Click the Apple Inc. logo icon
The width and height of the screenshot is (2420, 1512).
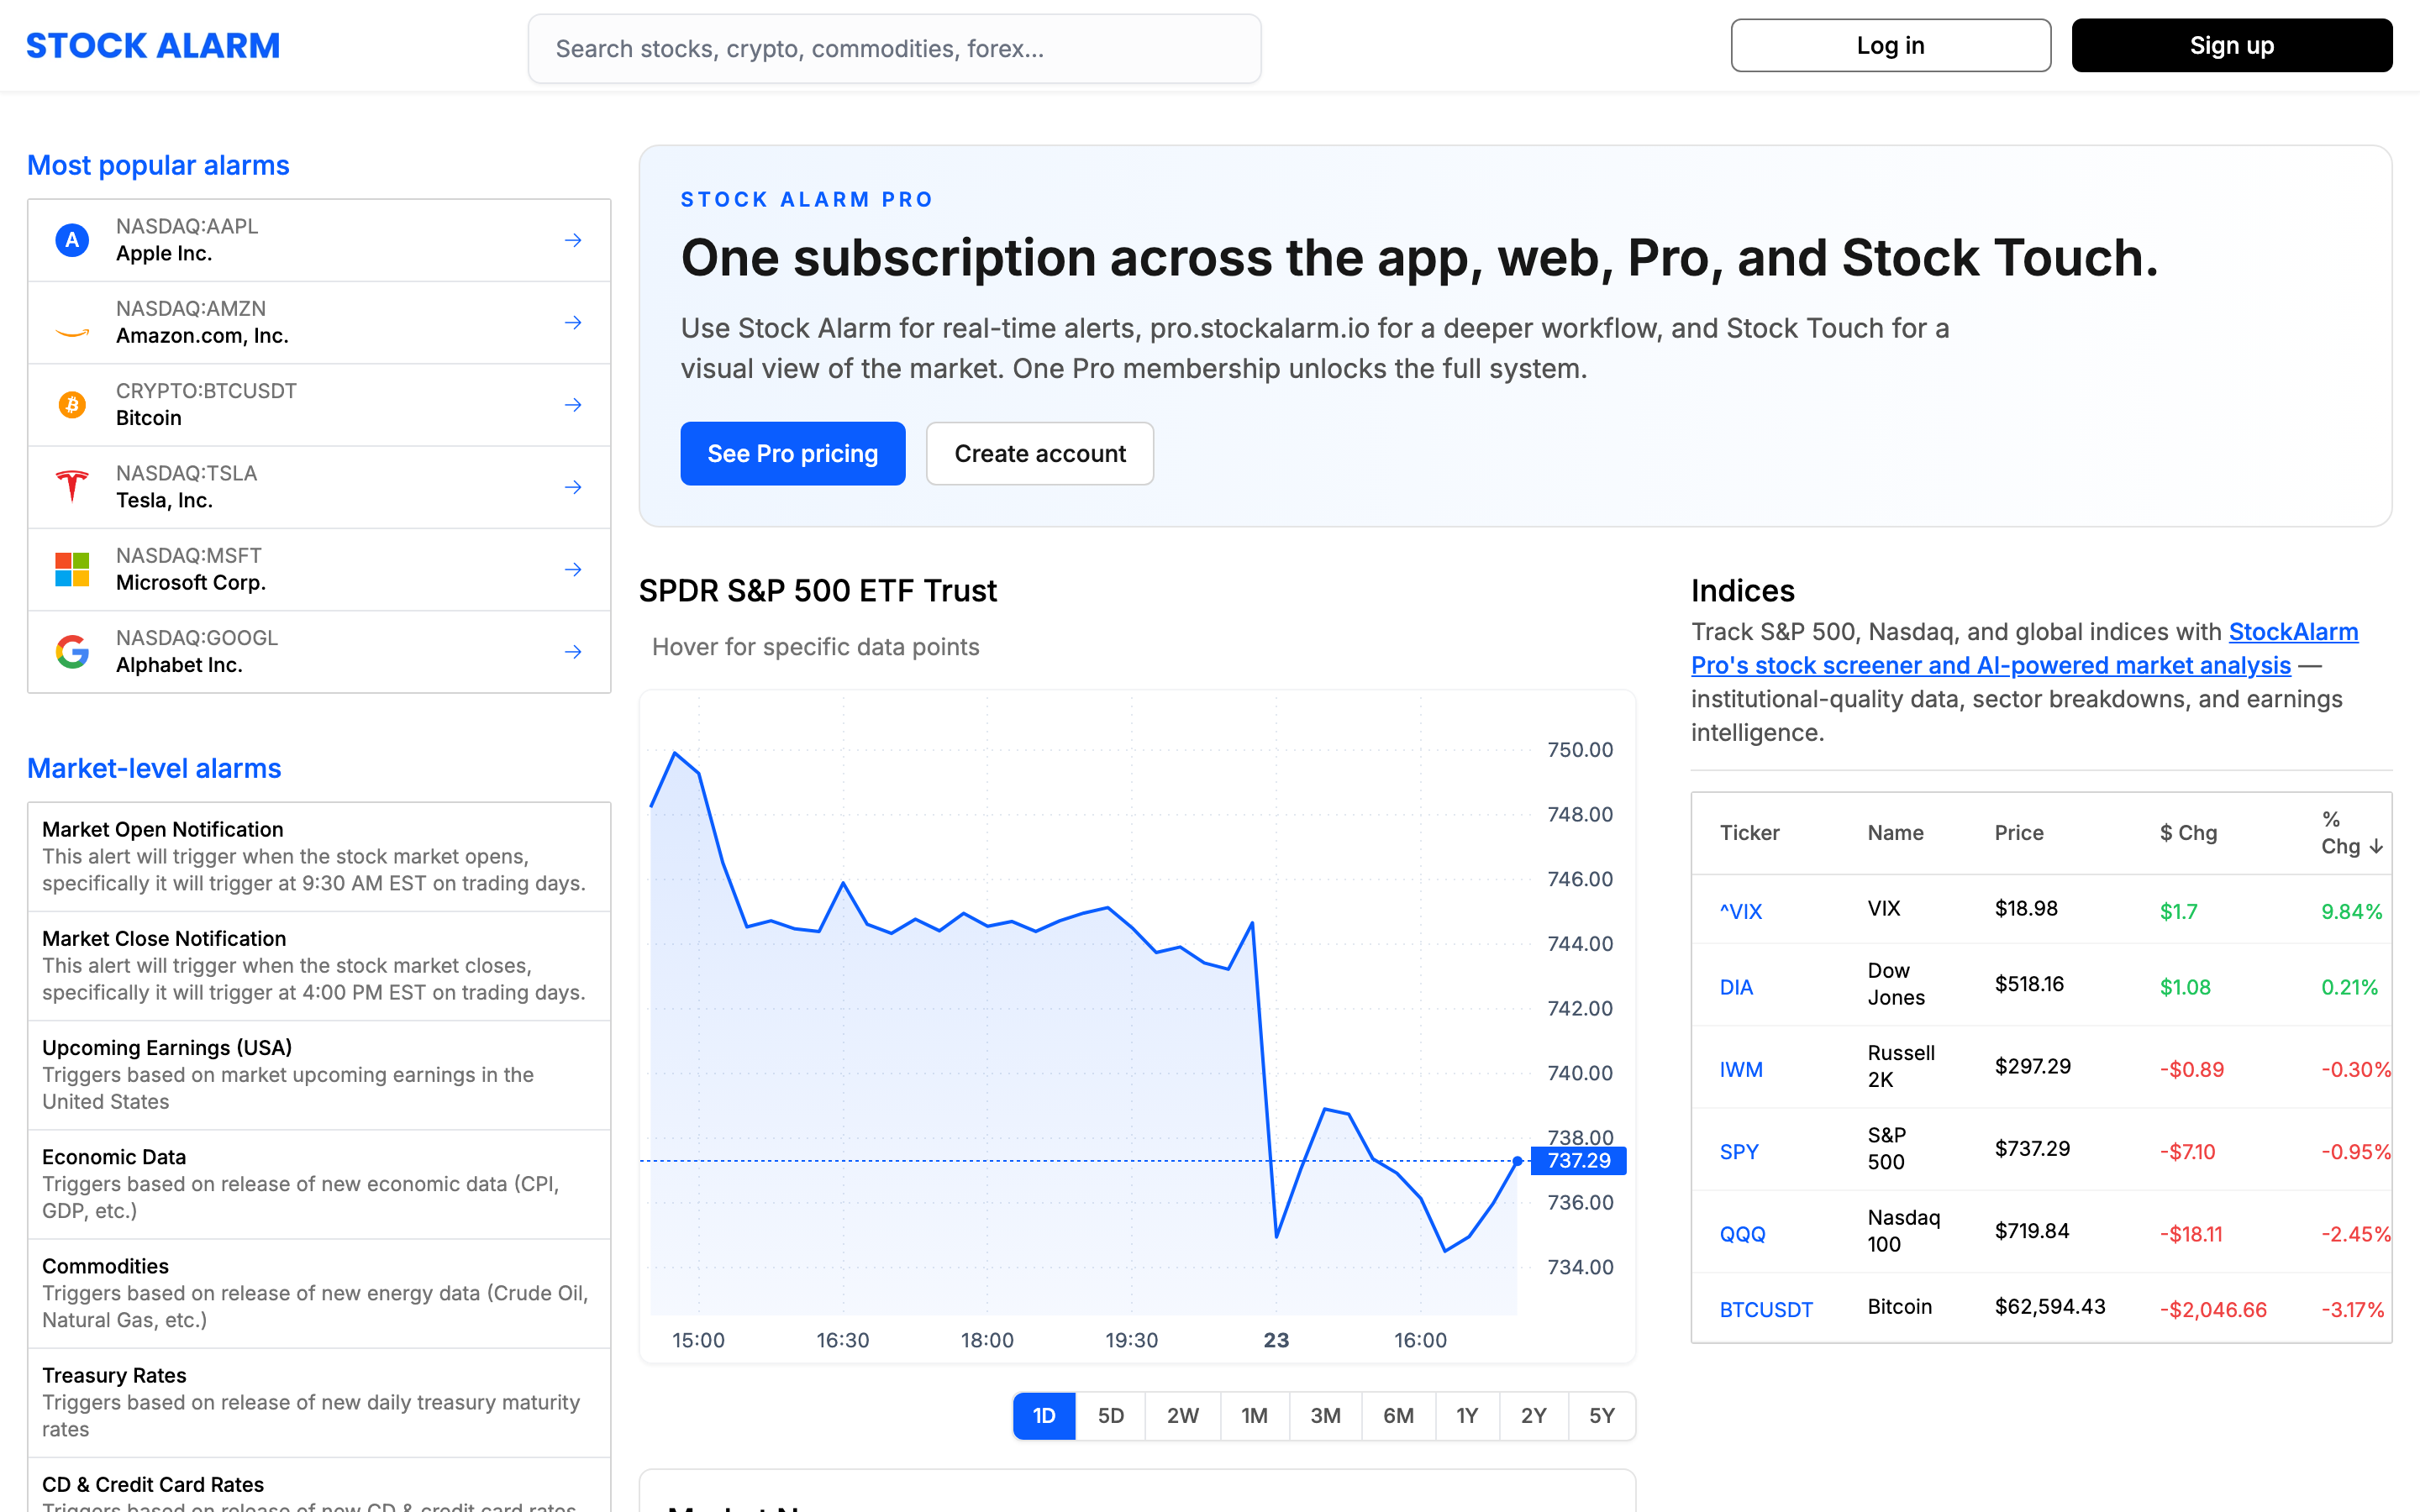[x=72, y=240]
